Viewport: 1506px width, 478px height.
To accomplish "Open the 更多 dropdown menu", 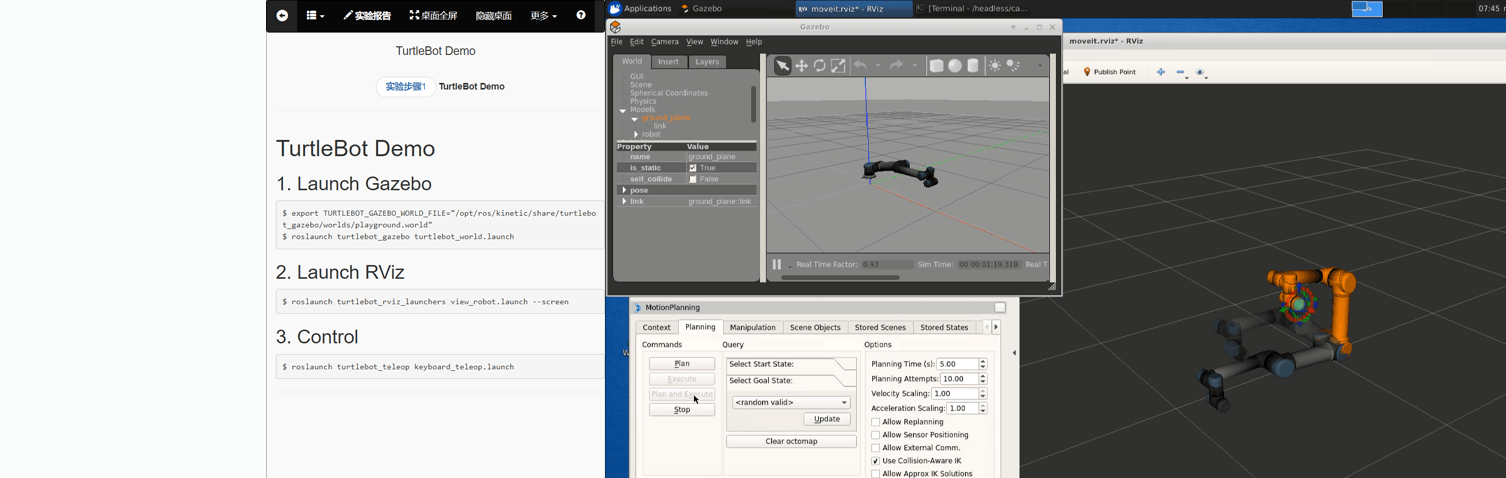I will (543, 15).
